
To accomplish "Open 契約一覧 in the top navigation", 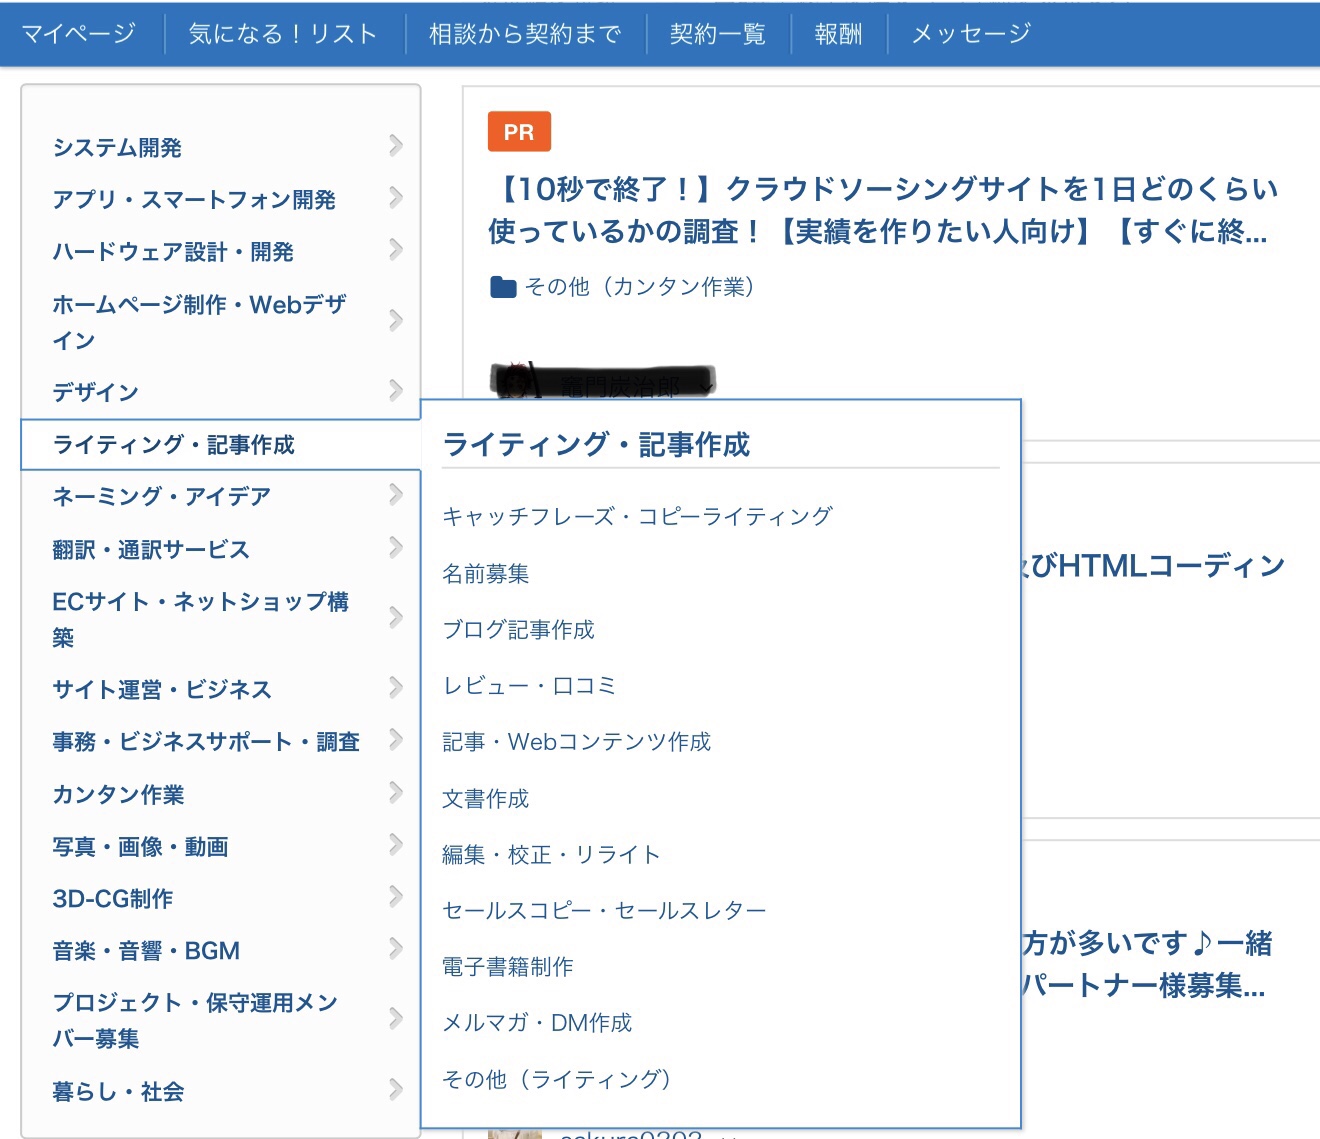I will point(717,34).
